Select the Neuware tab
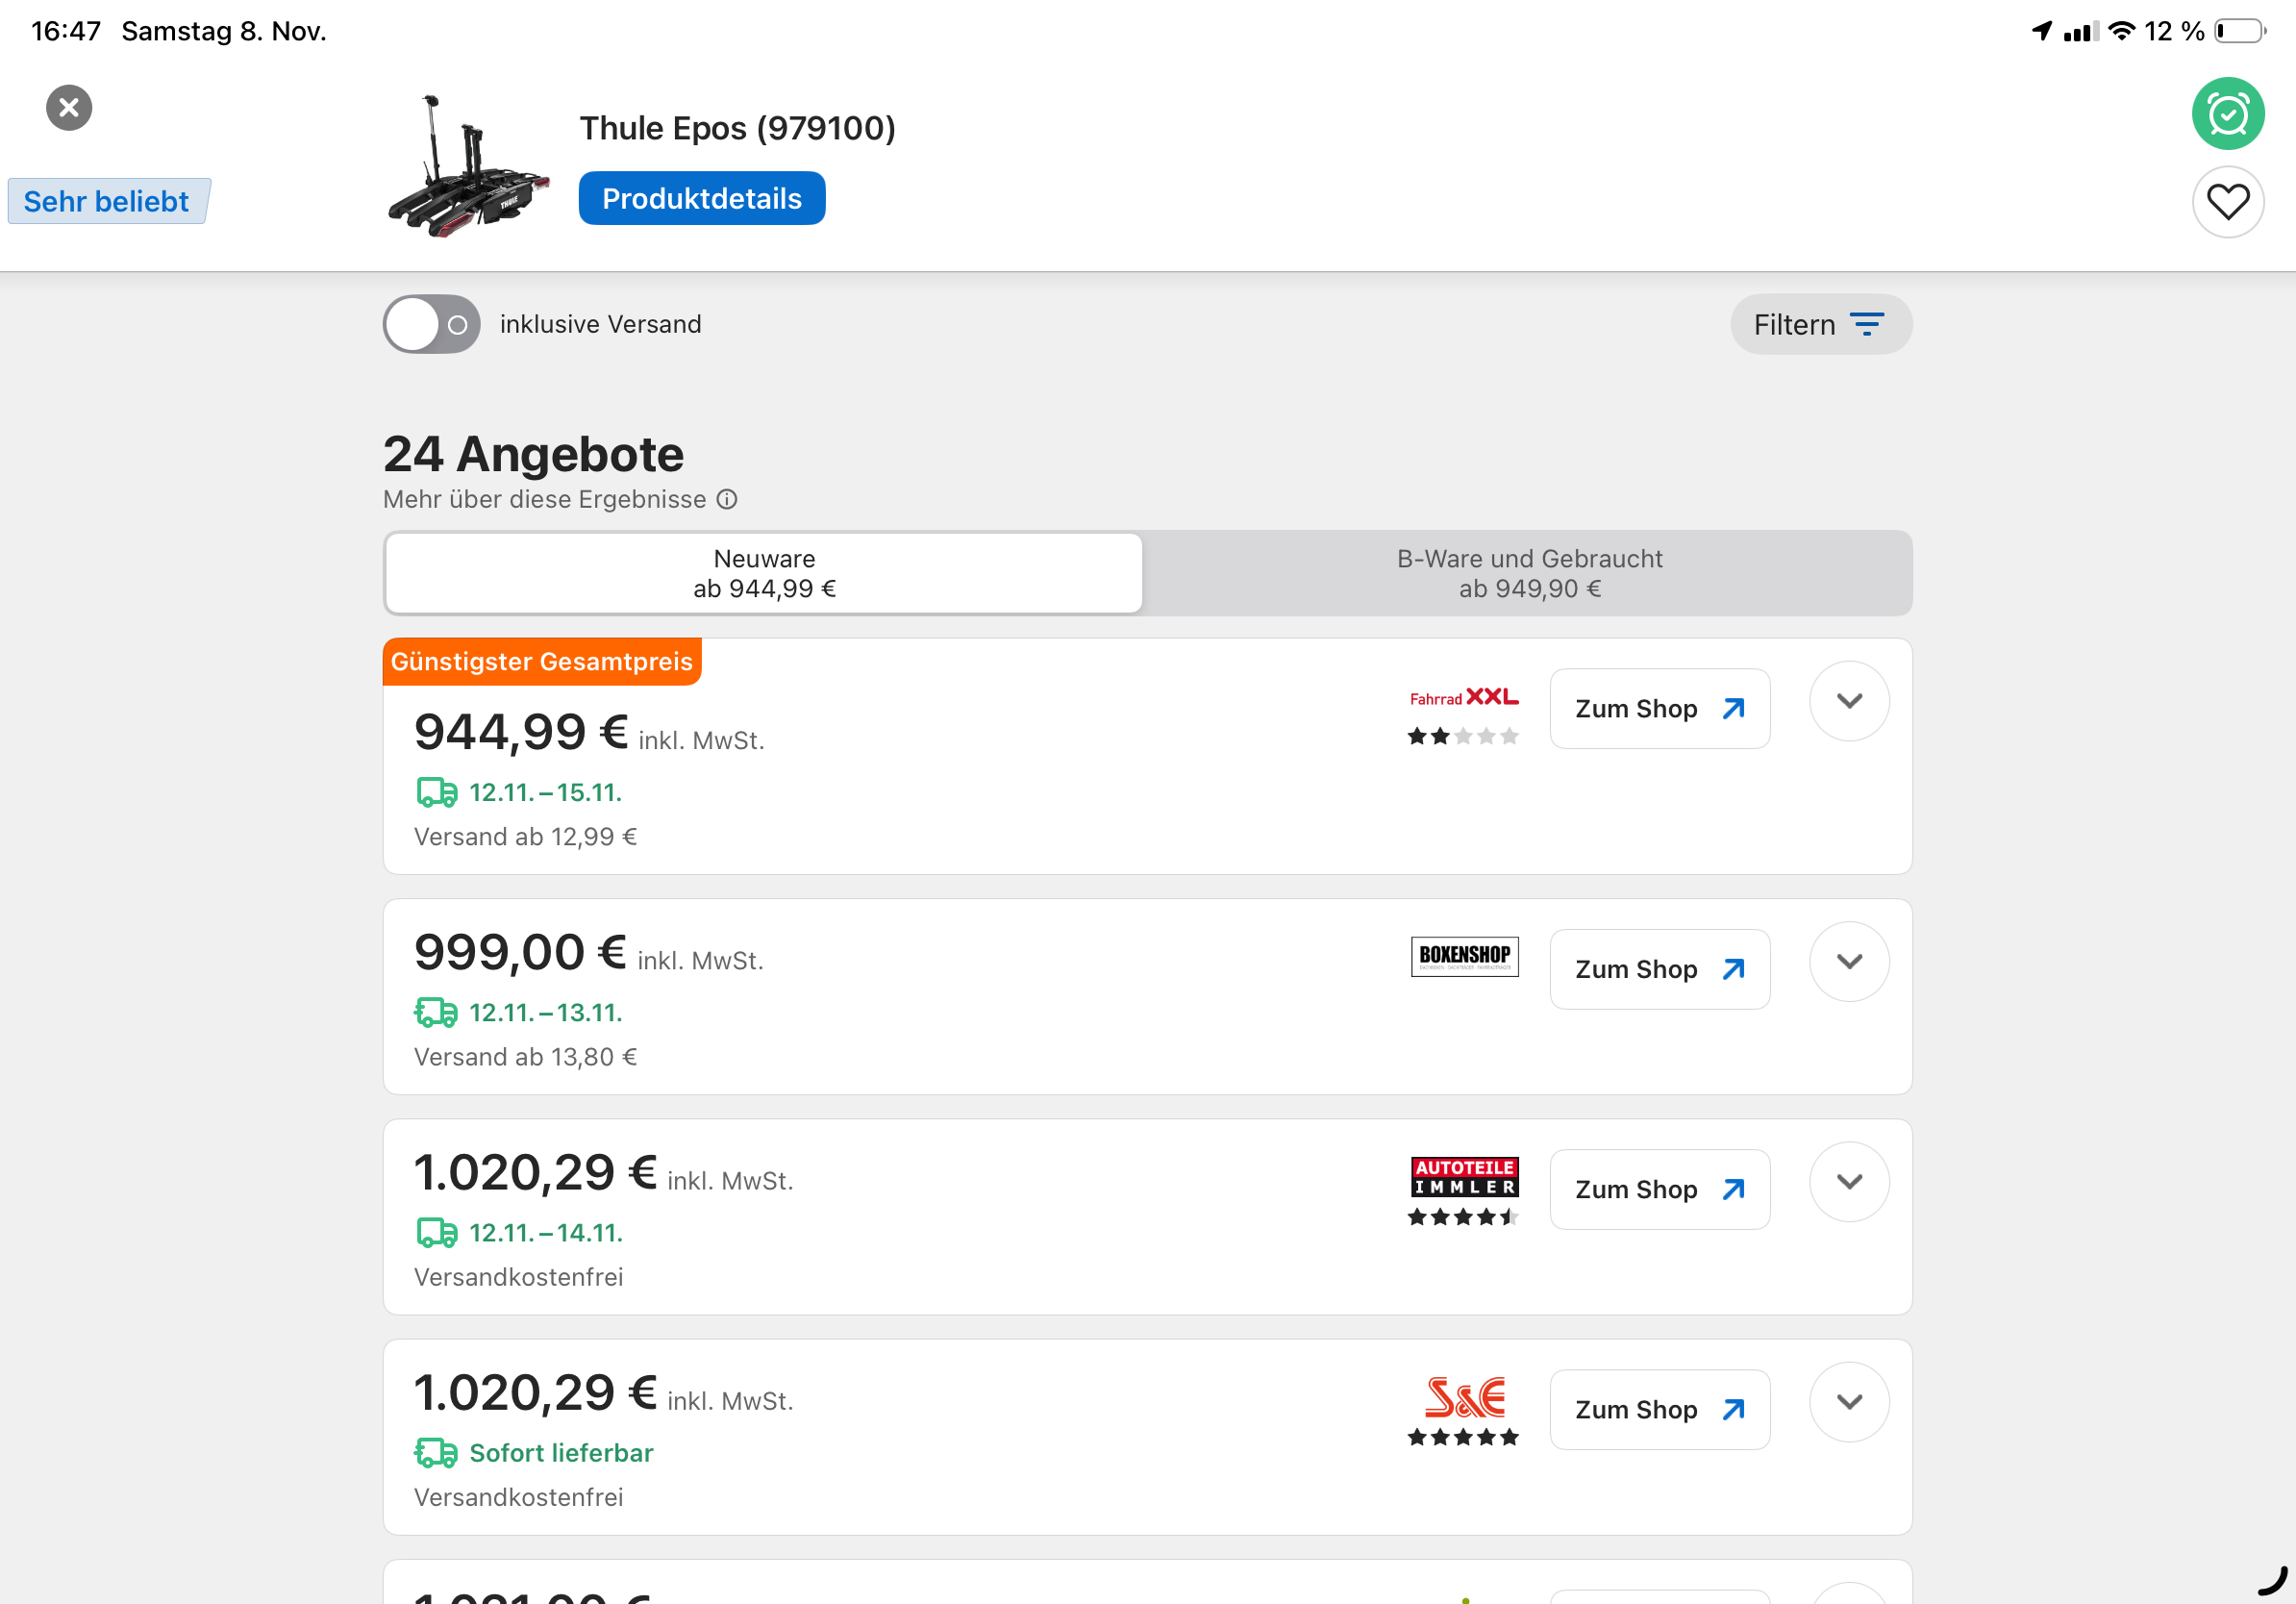 coord(764,573)
